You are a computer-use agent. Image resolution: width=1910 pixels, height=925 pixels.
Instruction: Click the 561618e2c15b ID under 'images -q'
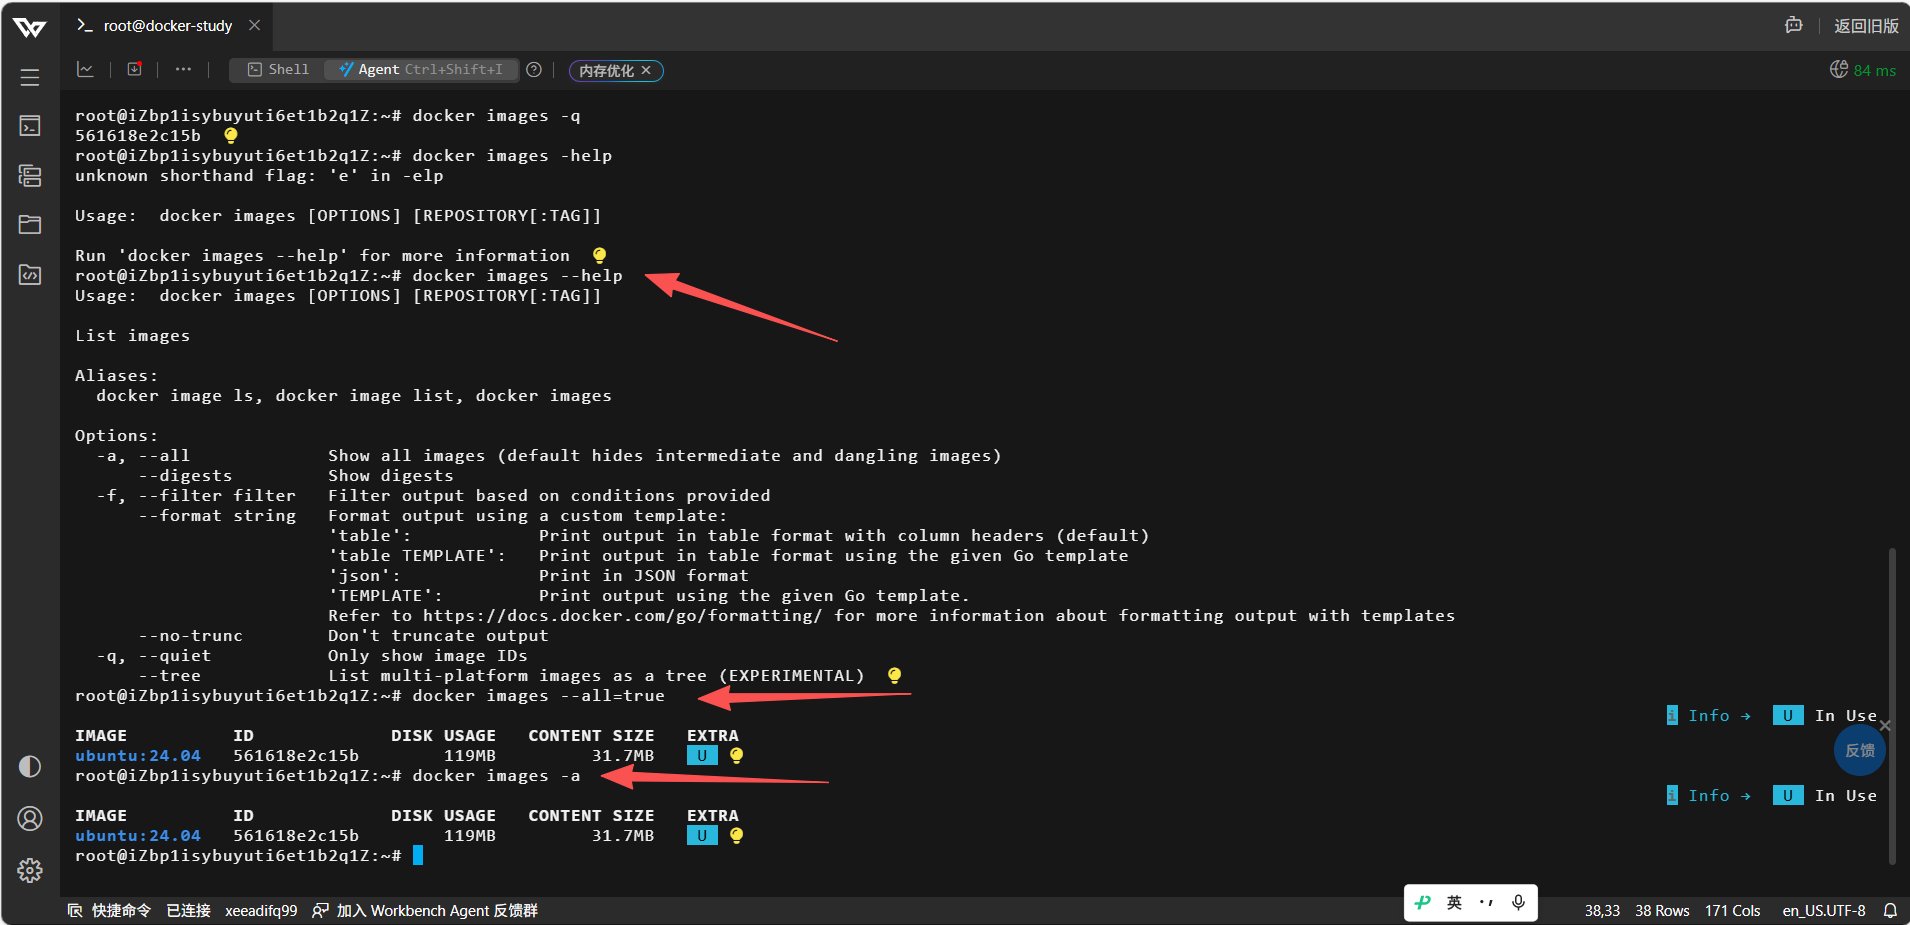click(138, 135)
